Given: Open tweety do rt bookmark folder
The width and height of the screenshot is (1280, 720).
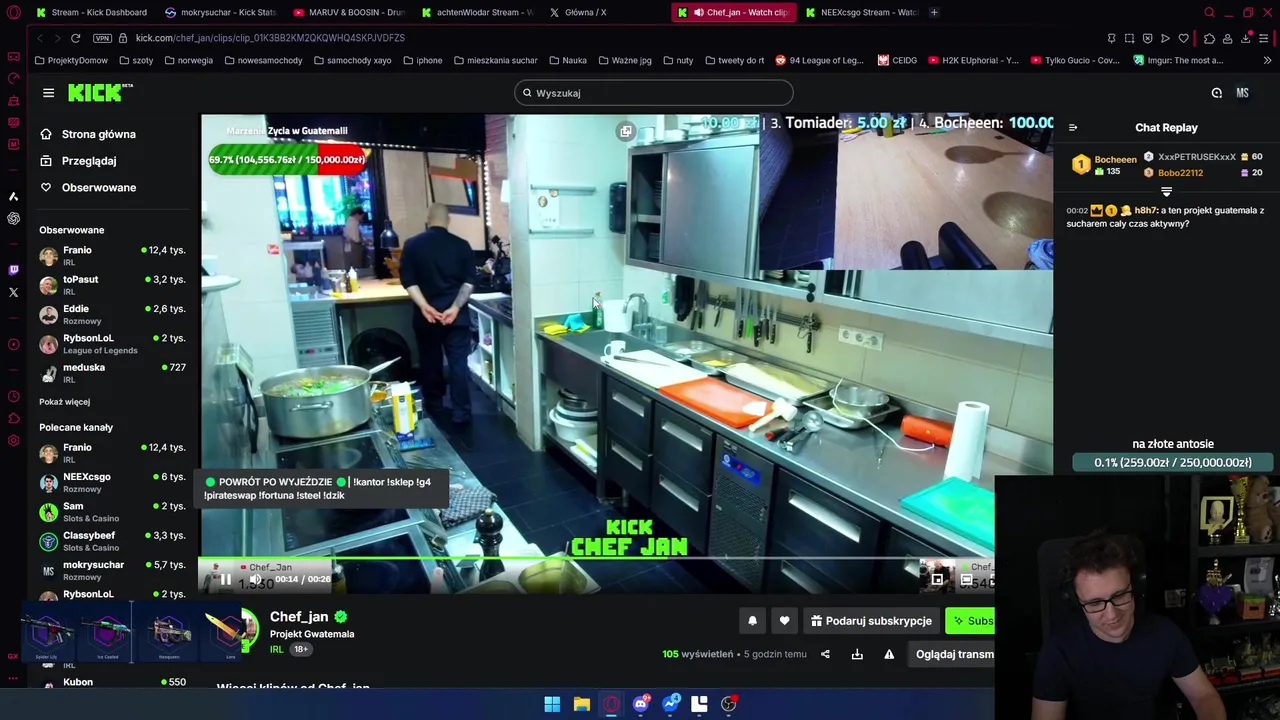Looking at the screenshot, I should [734, 60].
